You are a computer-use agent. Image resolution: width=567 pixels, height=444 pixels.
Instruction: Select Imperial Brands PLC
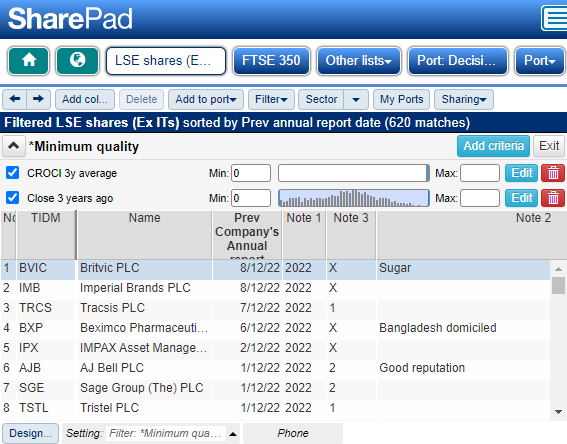135,288
